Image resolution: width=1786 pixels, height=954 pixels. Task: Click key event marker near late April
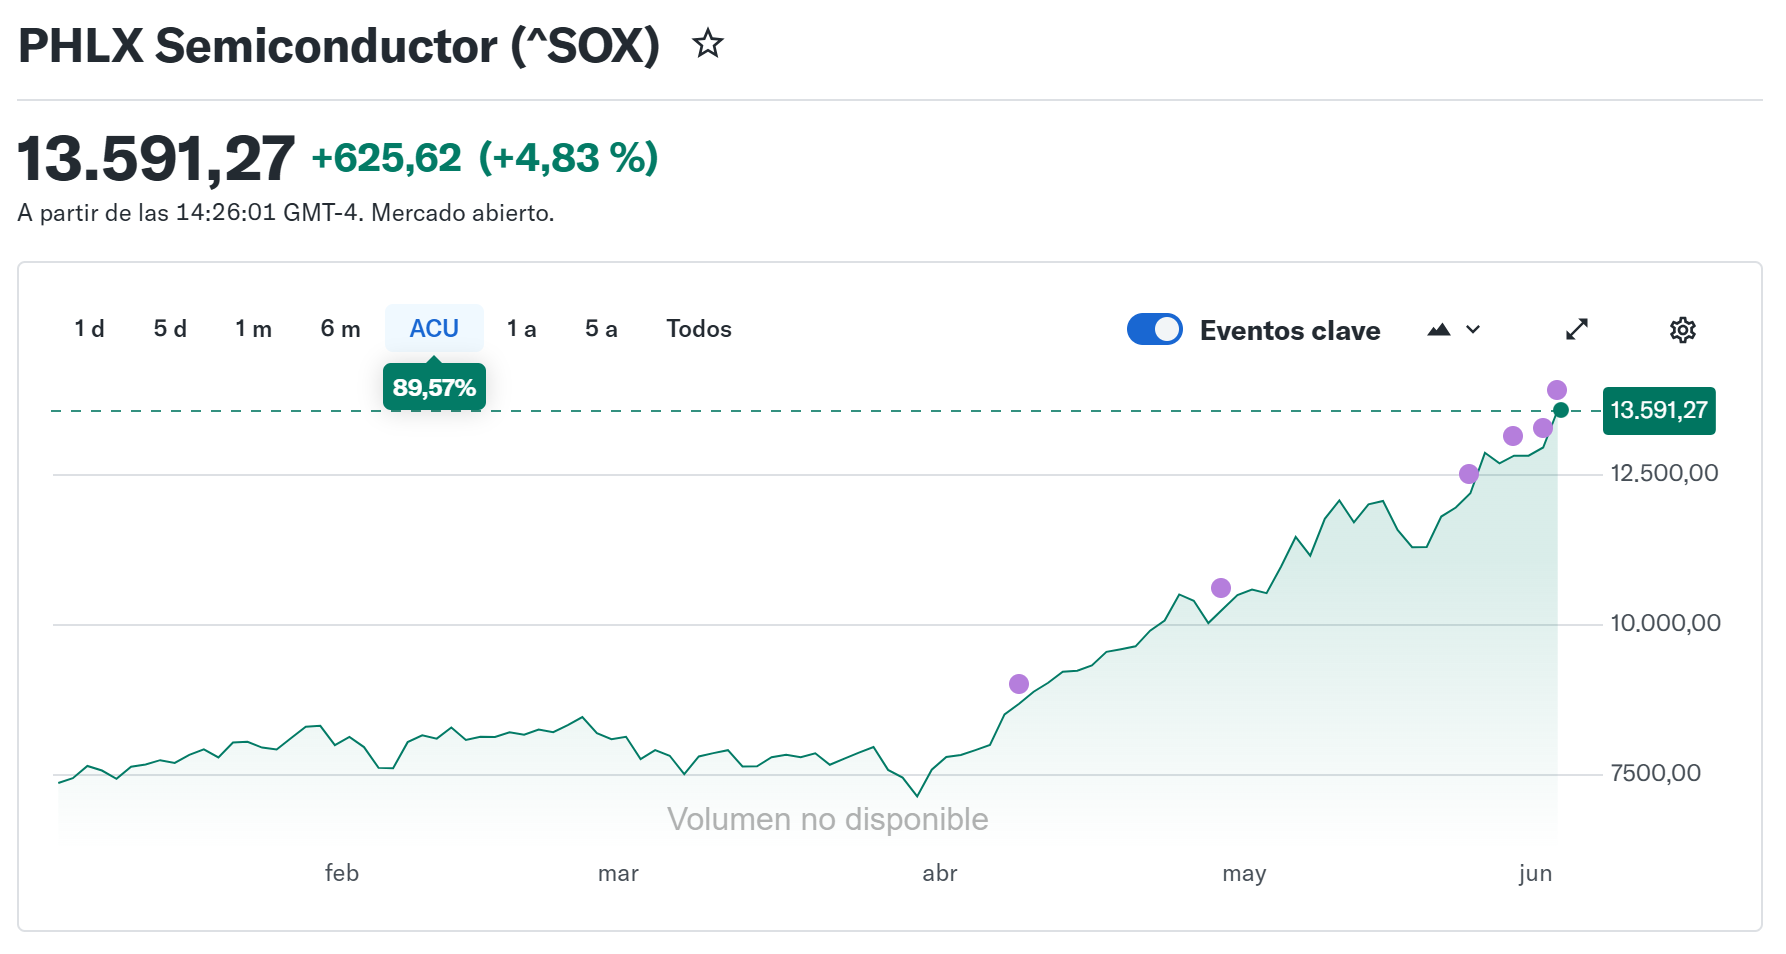point(1221,588)
